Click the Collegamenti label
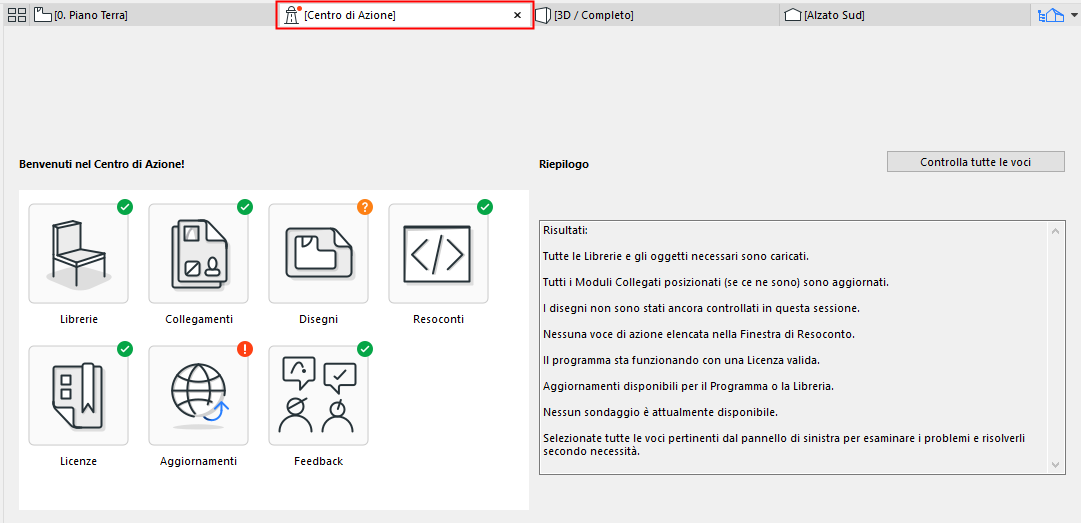 click(199, 319)
